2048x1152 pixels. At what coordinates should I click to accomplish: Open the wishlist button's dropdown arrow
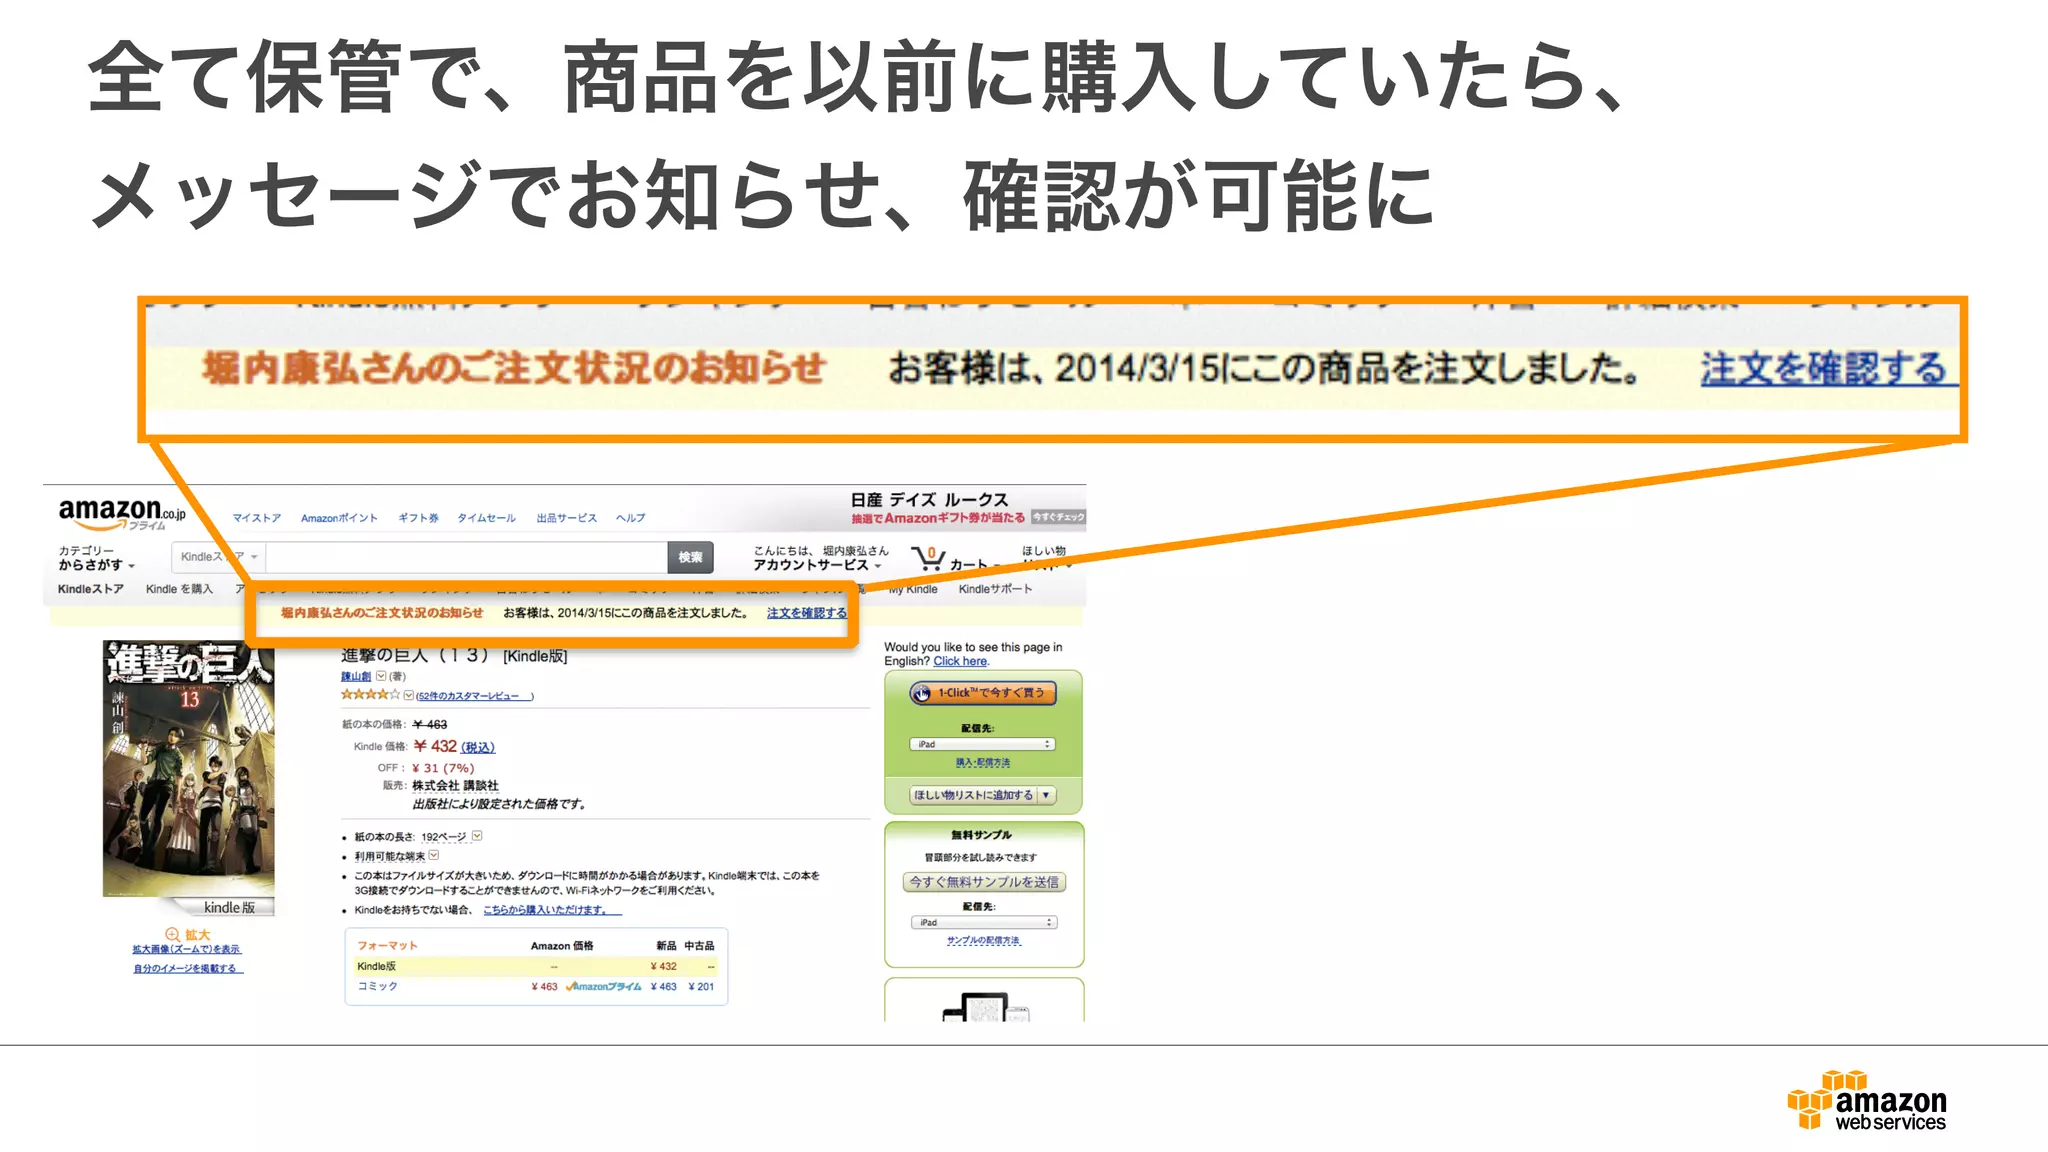point(1046,795)
